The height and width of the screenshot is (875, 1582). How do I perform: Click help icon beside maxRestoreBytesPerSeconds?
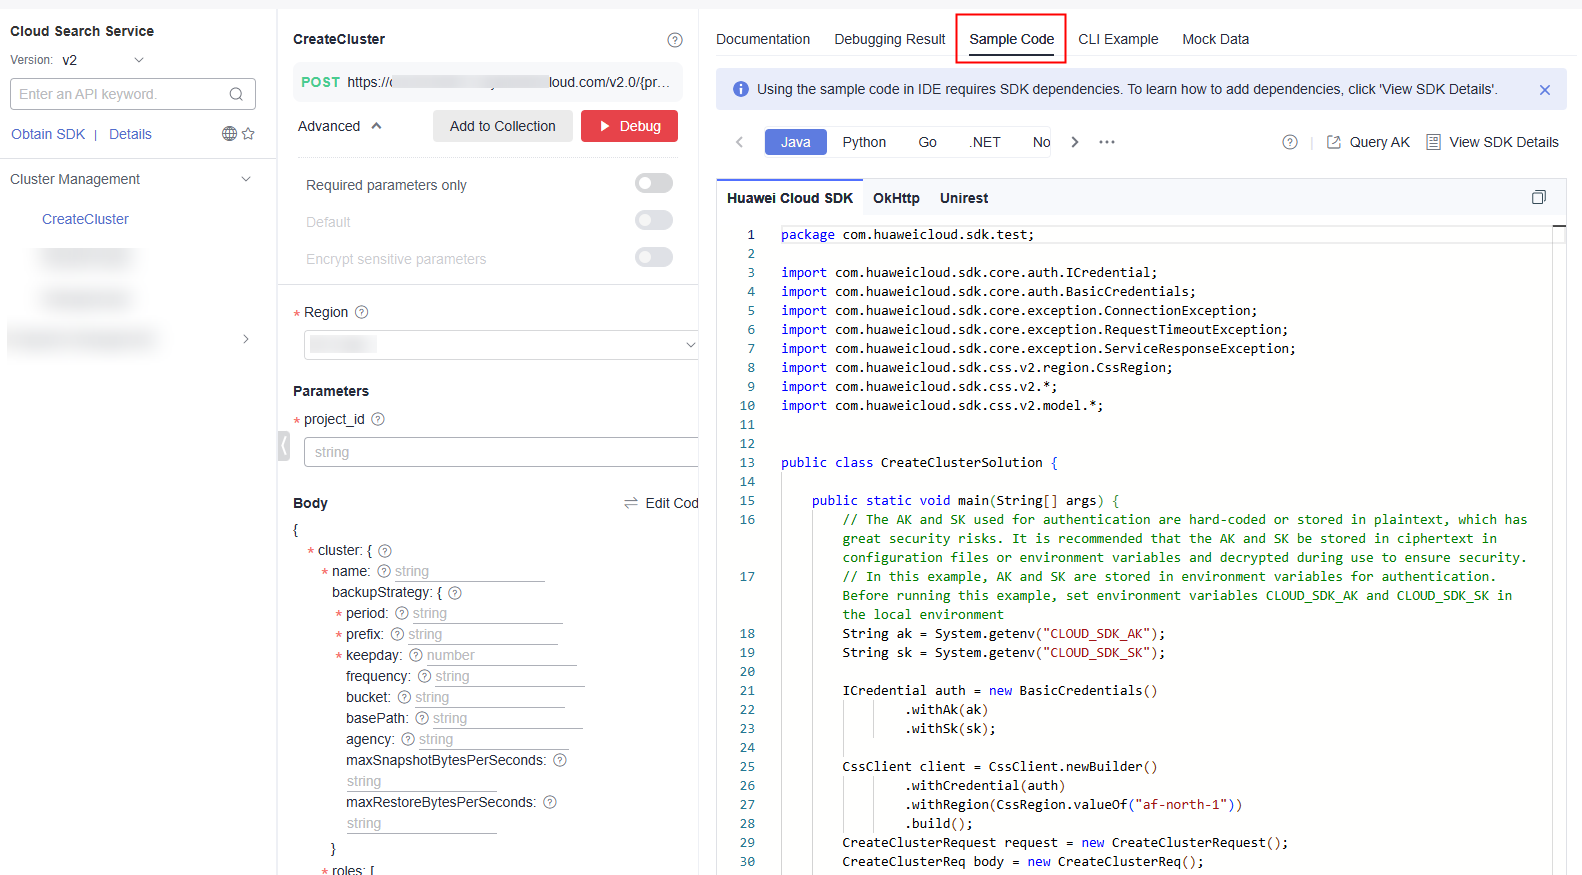pyautogui.click(x=550, y=802)
